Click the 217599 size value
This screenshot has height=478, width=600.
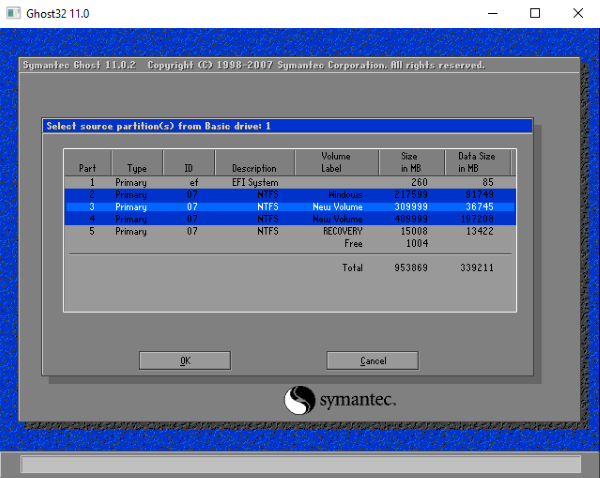tap(411, 195)
